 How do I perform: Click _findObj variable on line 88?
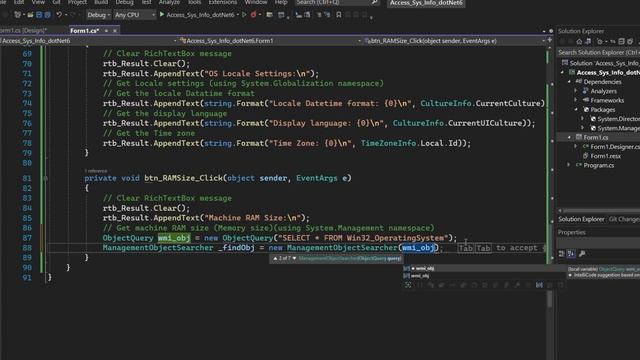236,248
